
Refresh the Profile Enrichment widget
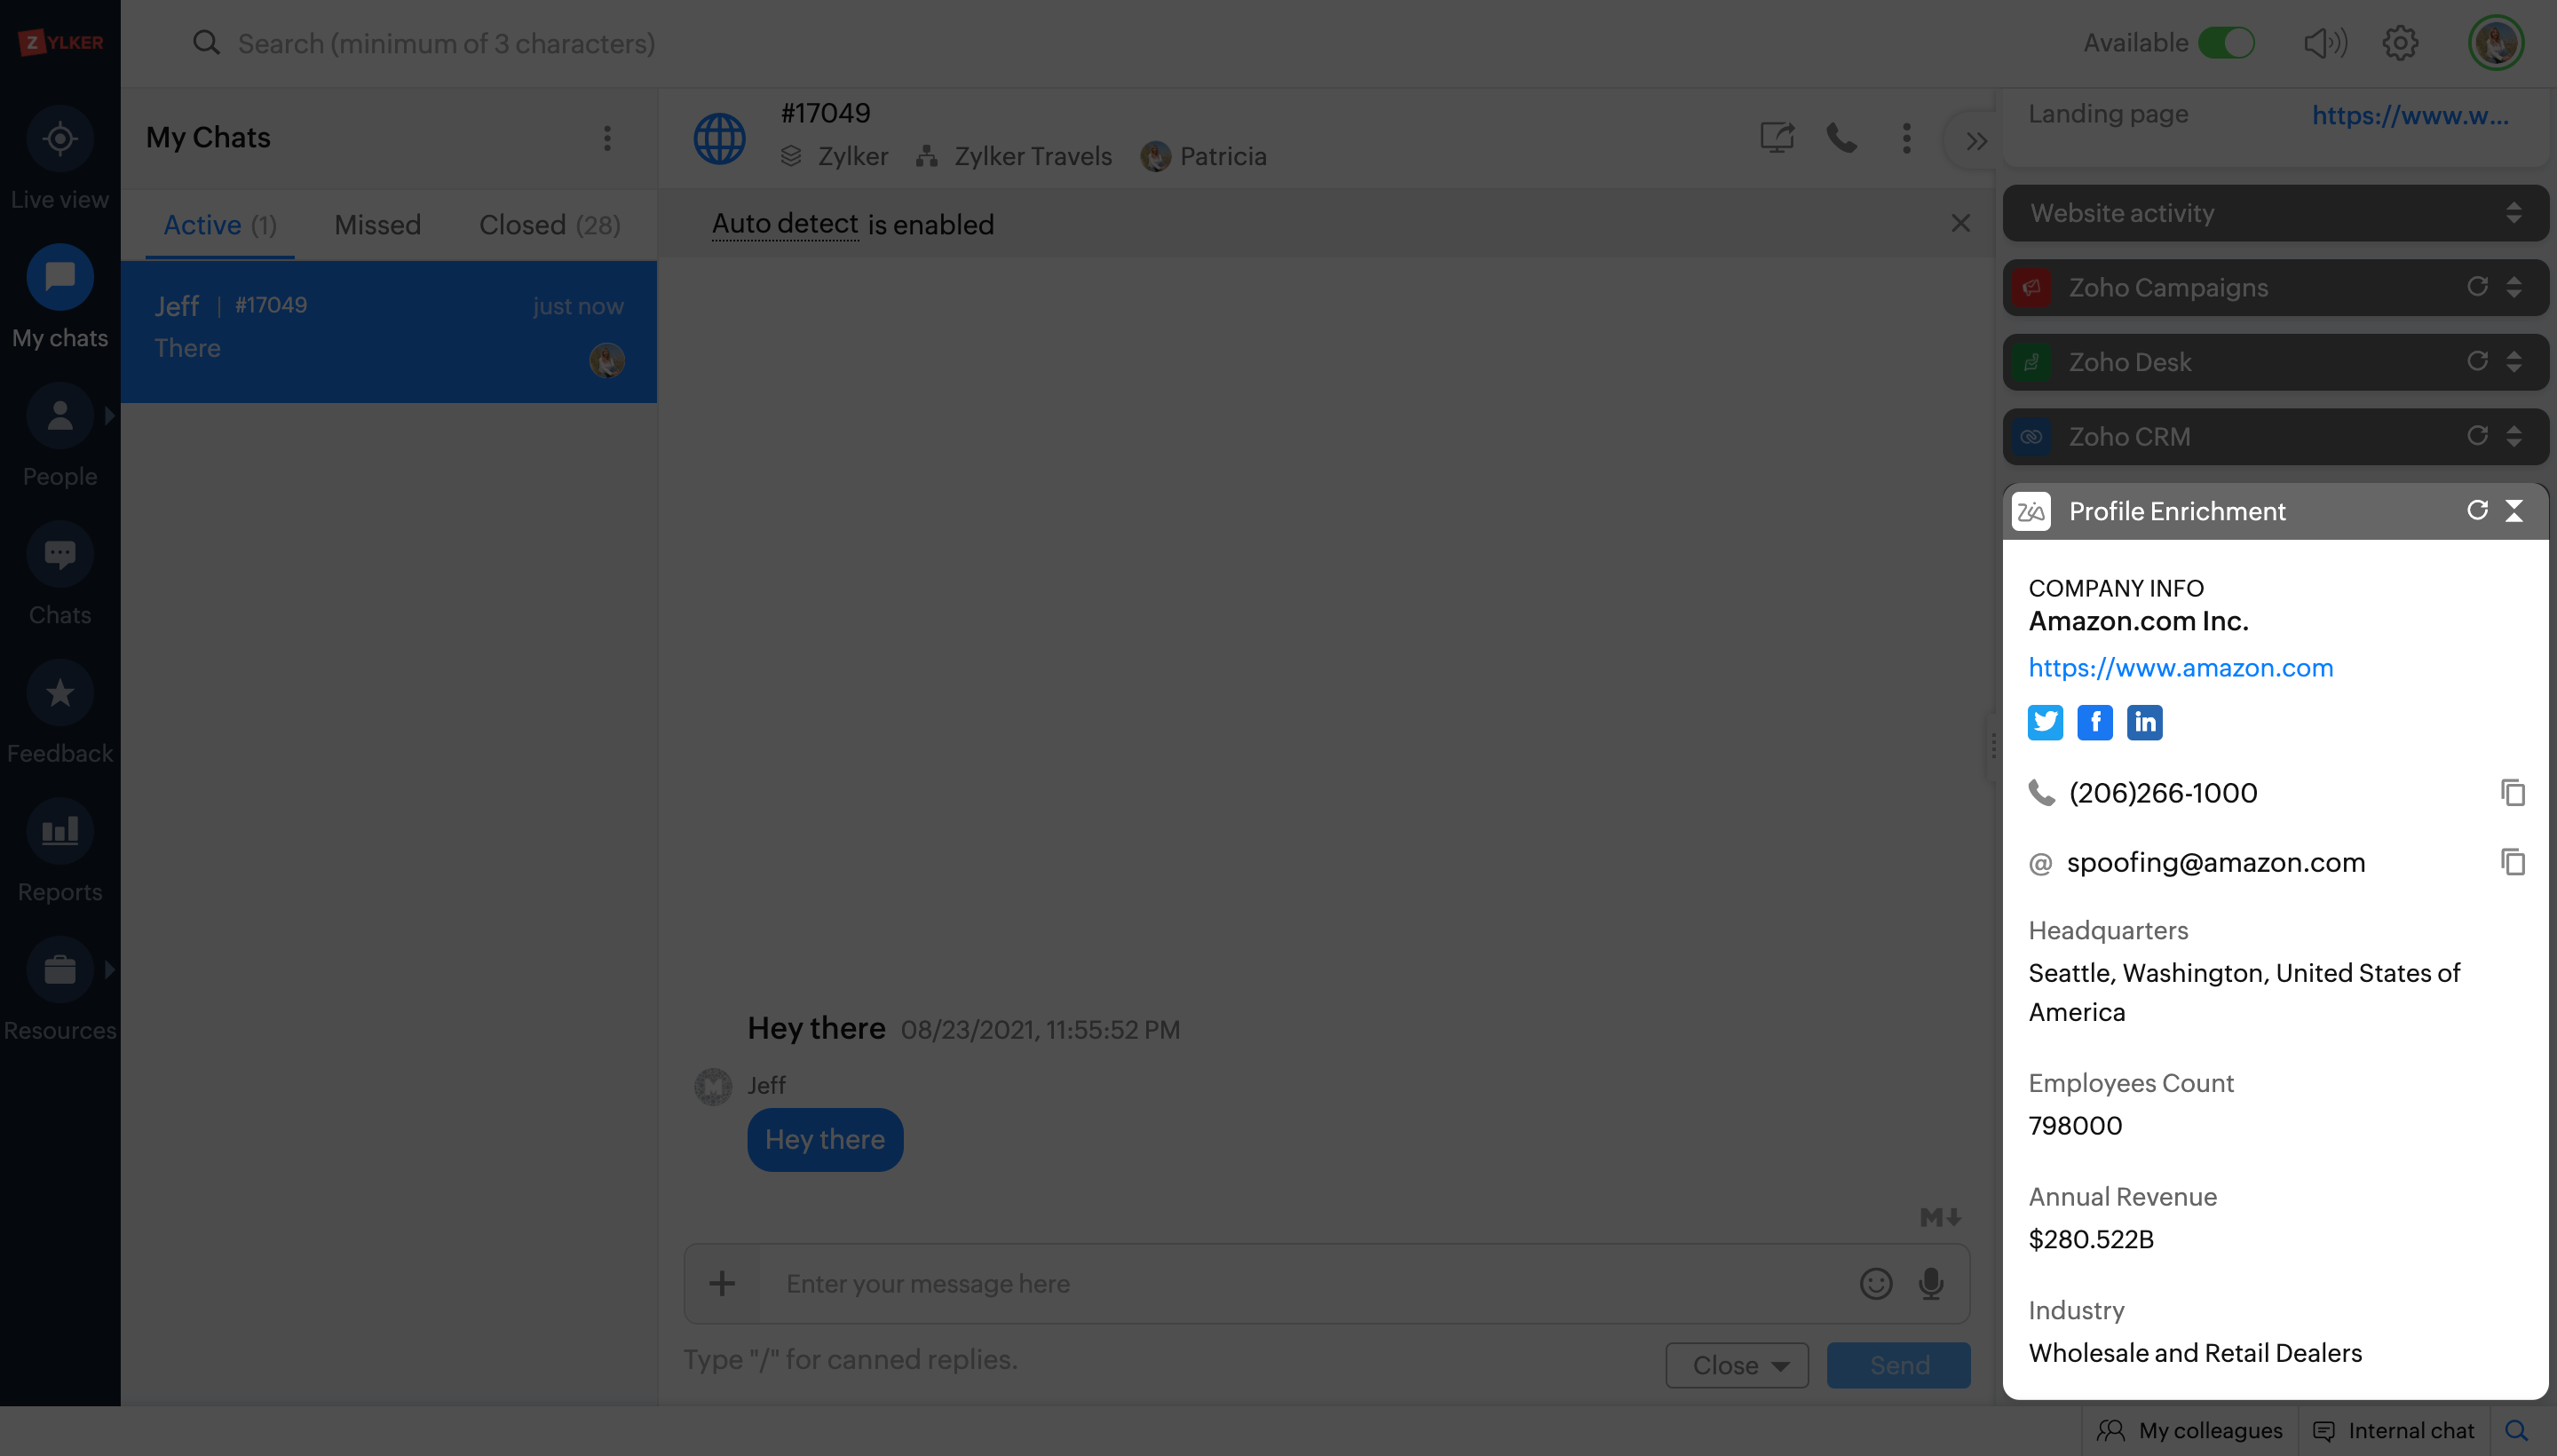pos(2477,511)
